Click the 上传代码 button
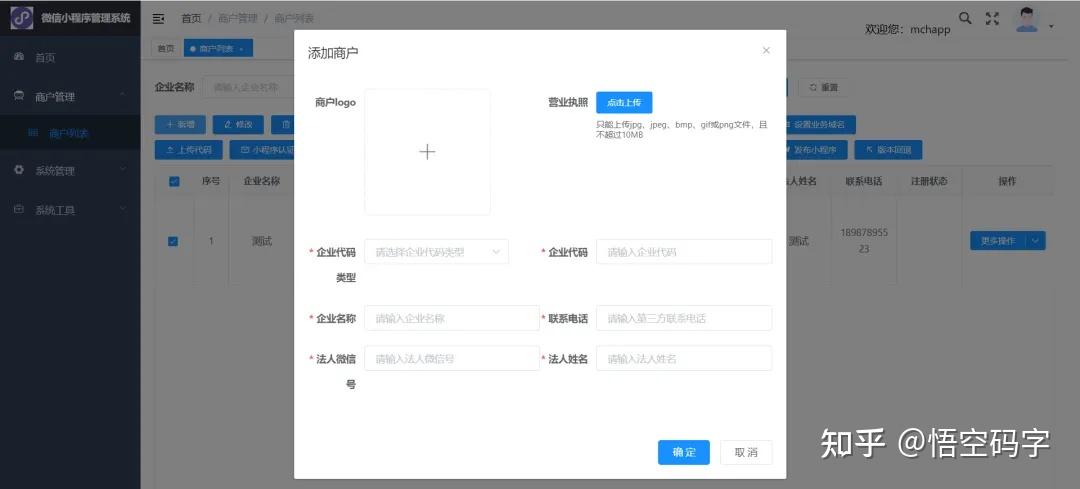The width and height of the screenshot is (1080, 489). point(188,149)
